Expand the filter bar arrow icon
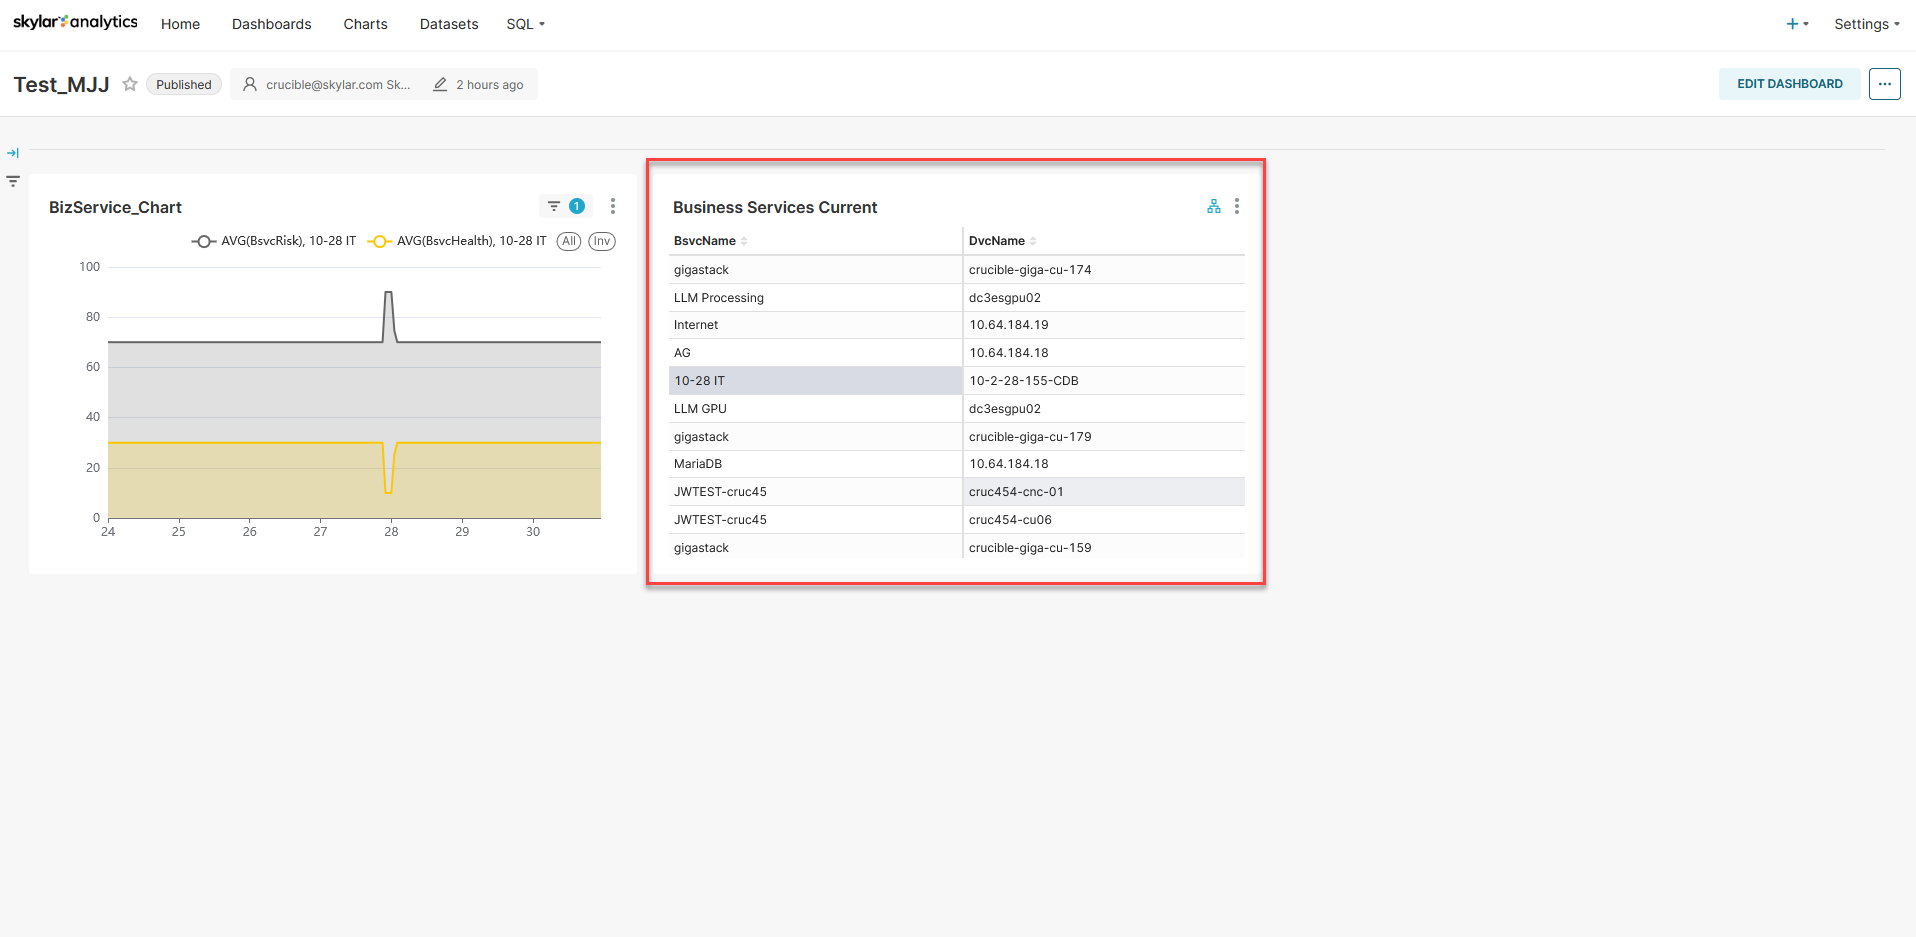Image resolution: width=1916 pixels, height=937 pixels. click(13, 153)
